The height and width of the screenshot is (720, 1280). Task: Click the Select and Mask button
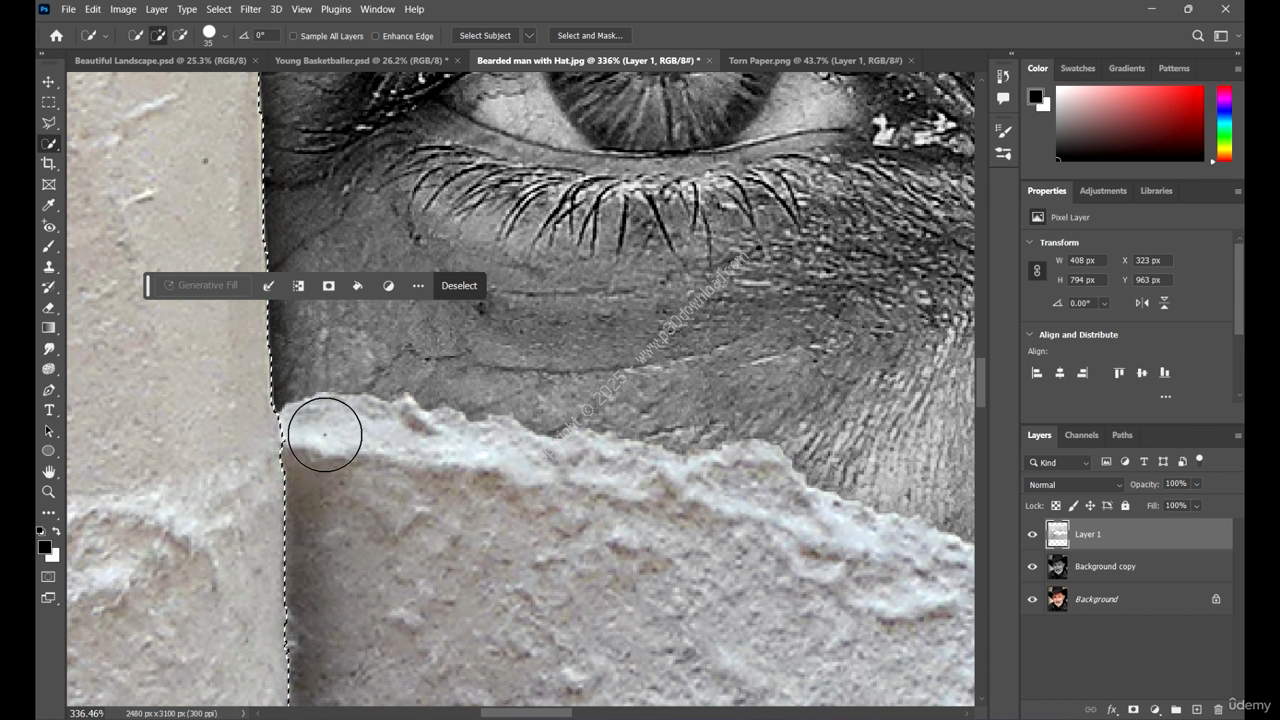pos(589,36)
